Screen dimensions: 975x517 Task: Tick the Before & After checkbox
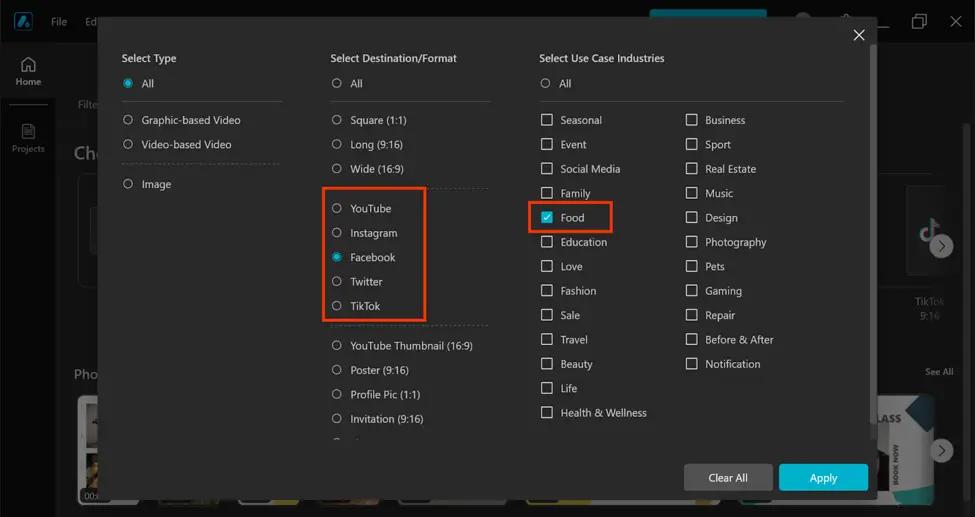[692, 340]
